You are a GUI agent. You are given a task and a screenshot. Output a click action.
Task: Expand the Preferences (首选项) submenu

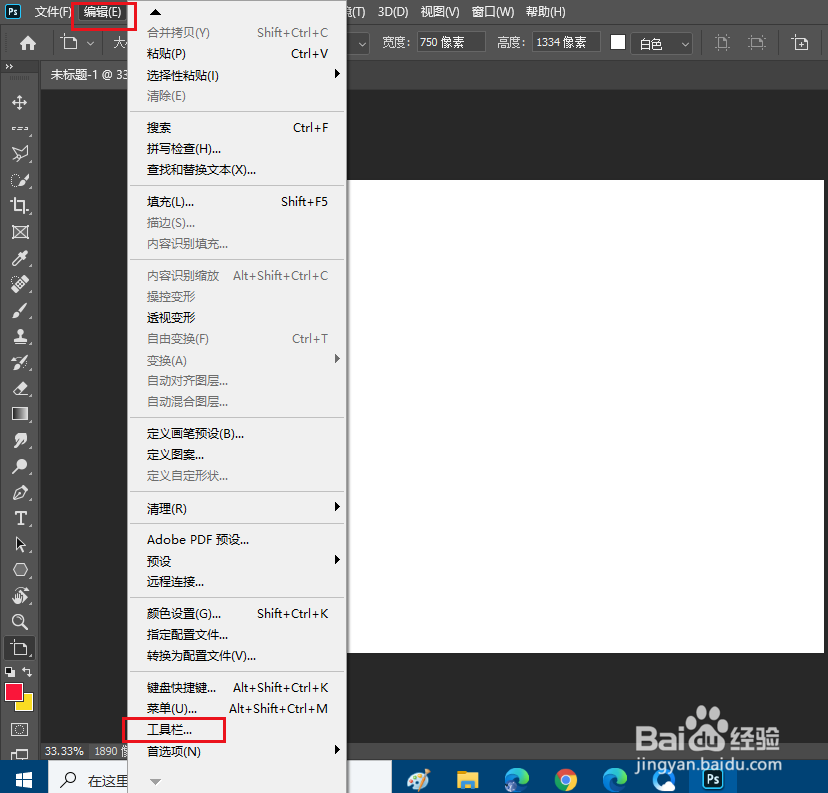click(238, 751)
